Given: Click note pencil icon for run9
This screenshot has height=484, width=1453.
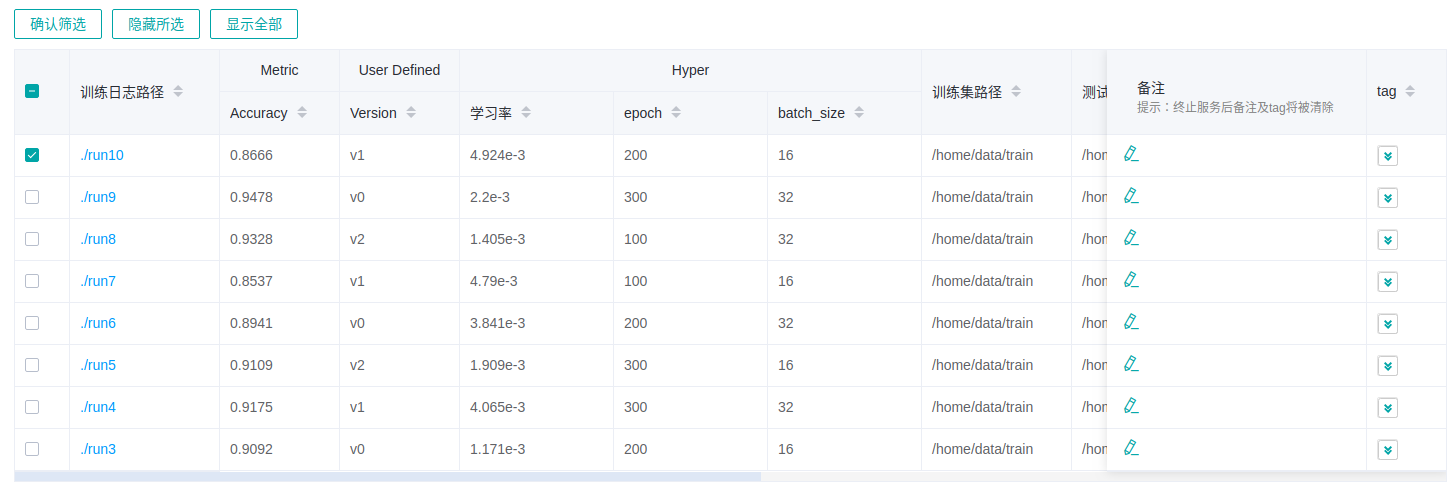Looking at the screenshot, I should pos(1131,196).
